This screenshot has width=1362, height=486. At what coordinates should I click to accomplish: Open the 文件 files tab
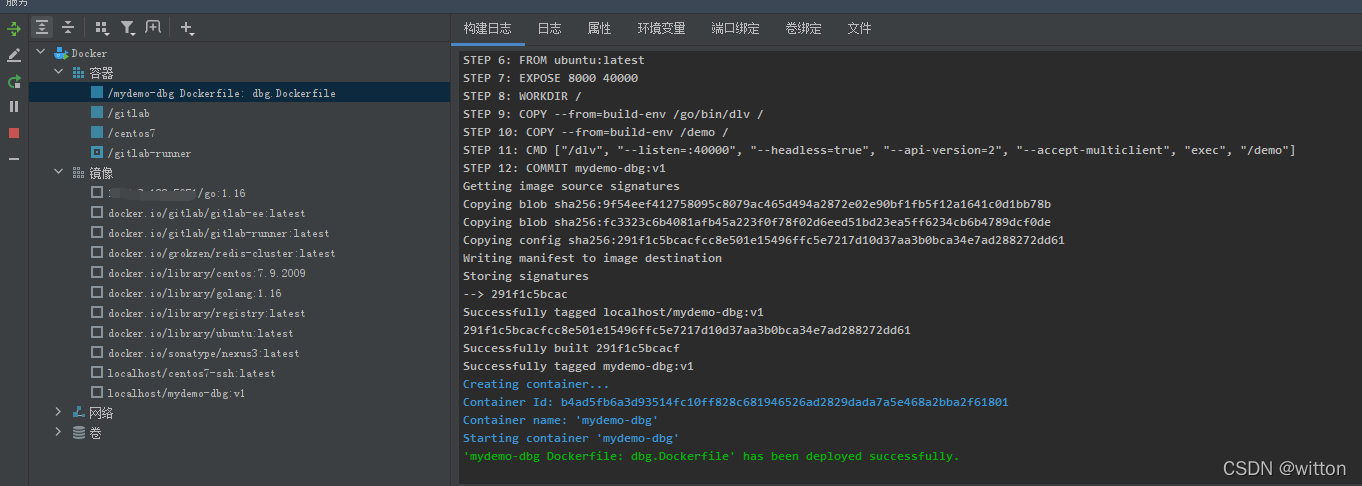[859, 28]
